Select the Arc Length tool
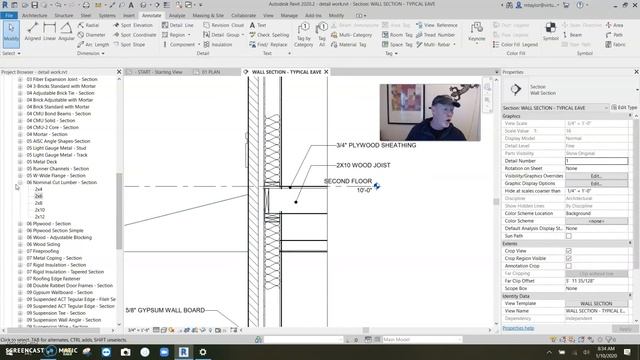Screen dimensions: 640x360 [93, 44]
